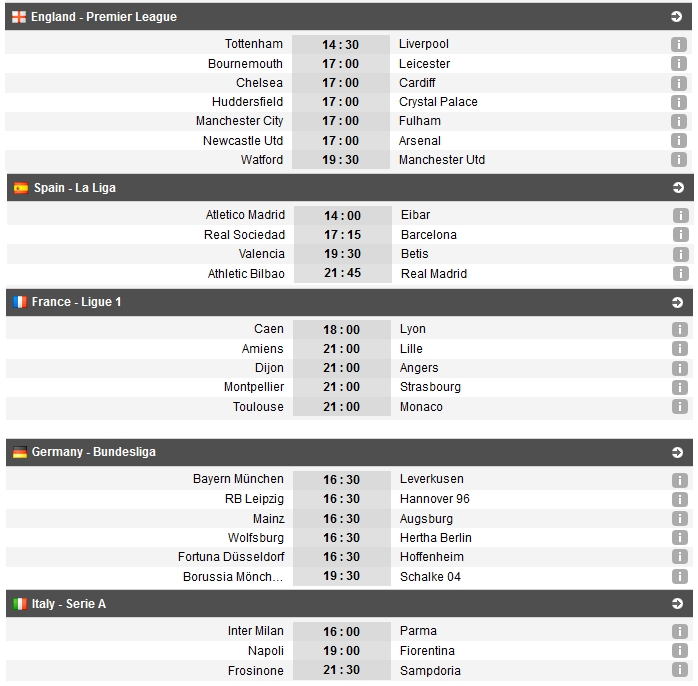The image size is (698, 686).
Task: Expand Germany Bundesliga arrow button
Action: [x=678, y=452]
